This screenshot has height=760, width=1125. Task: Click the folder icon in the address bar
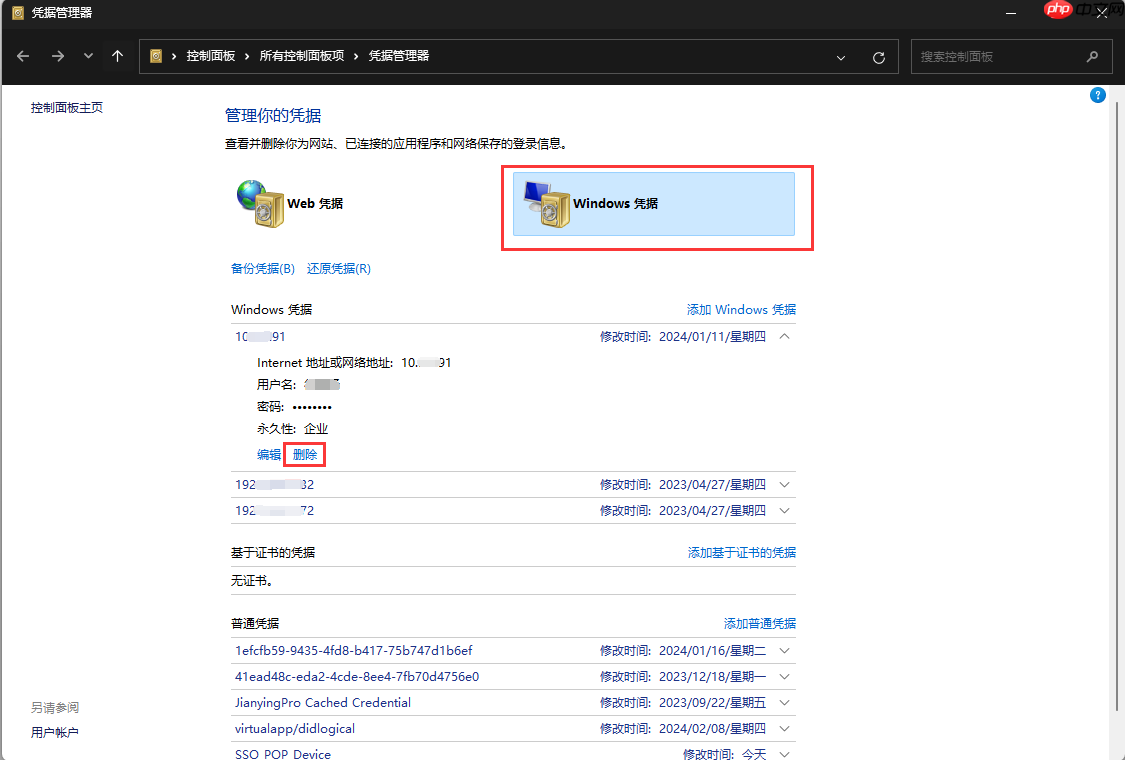155,56
